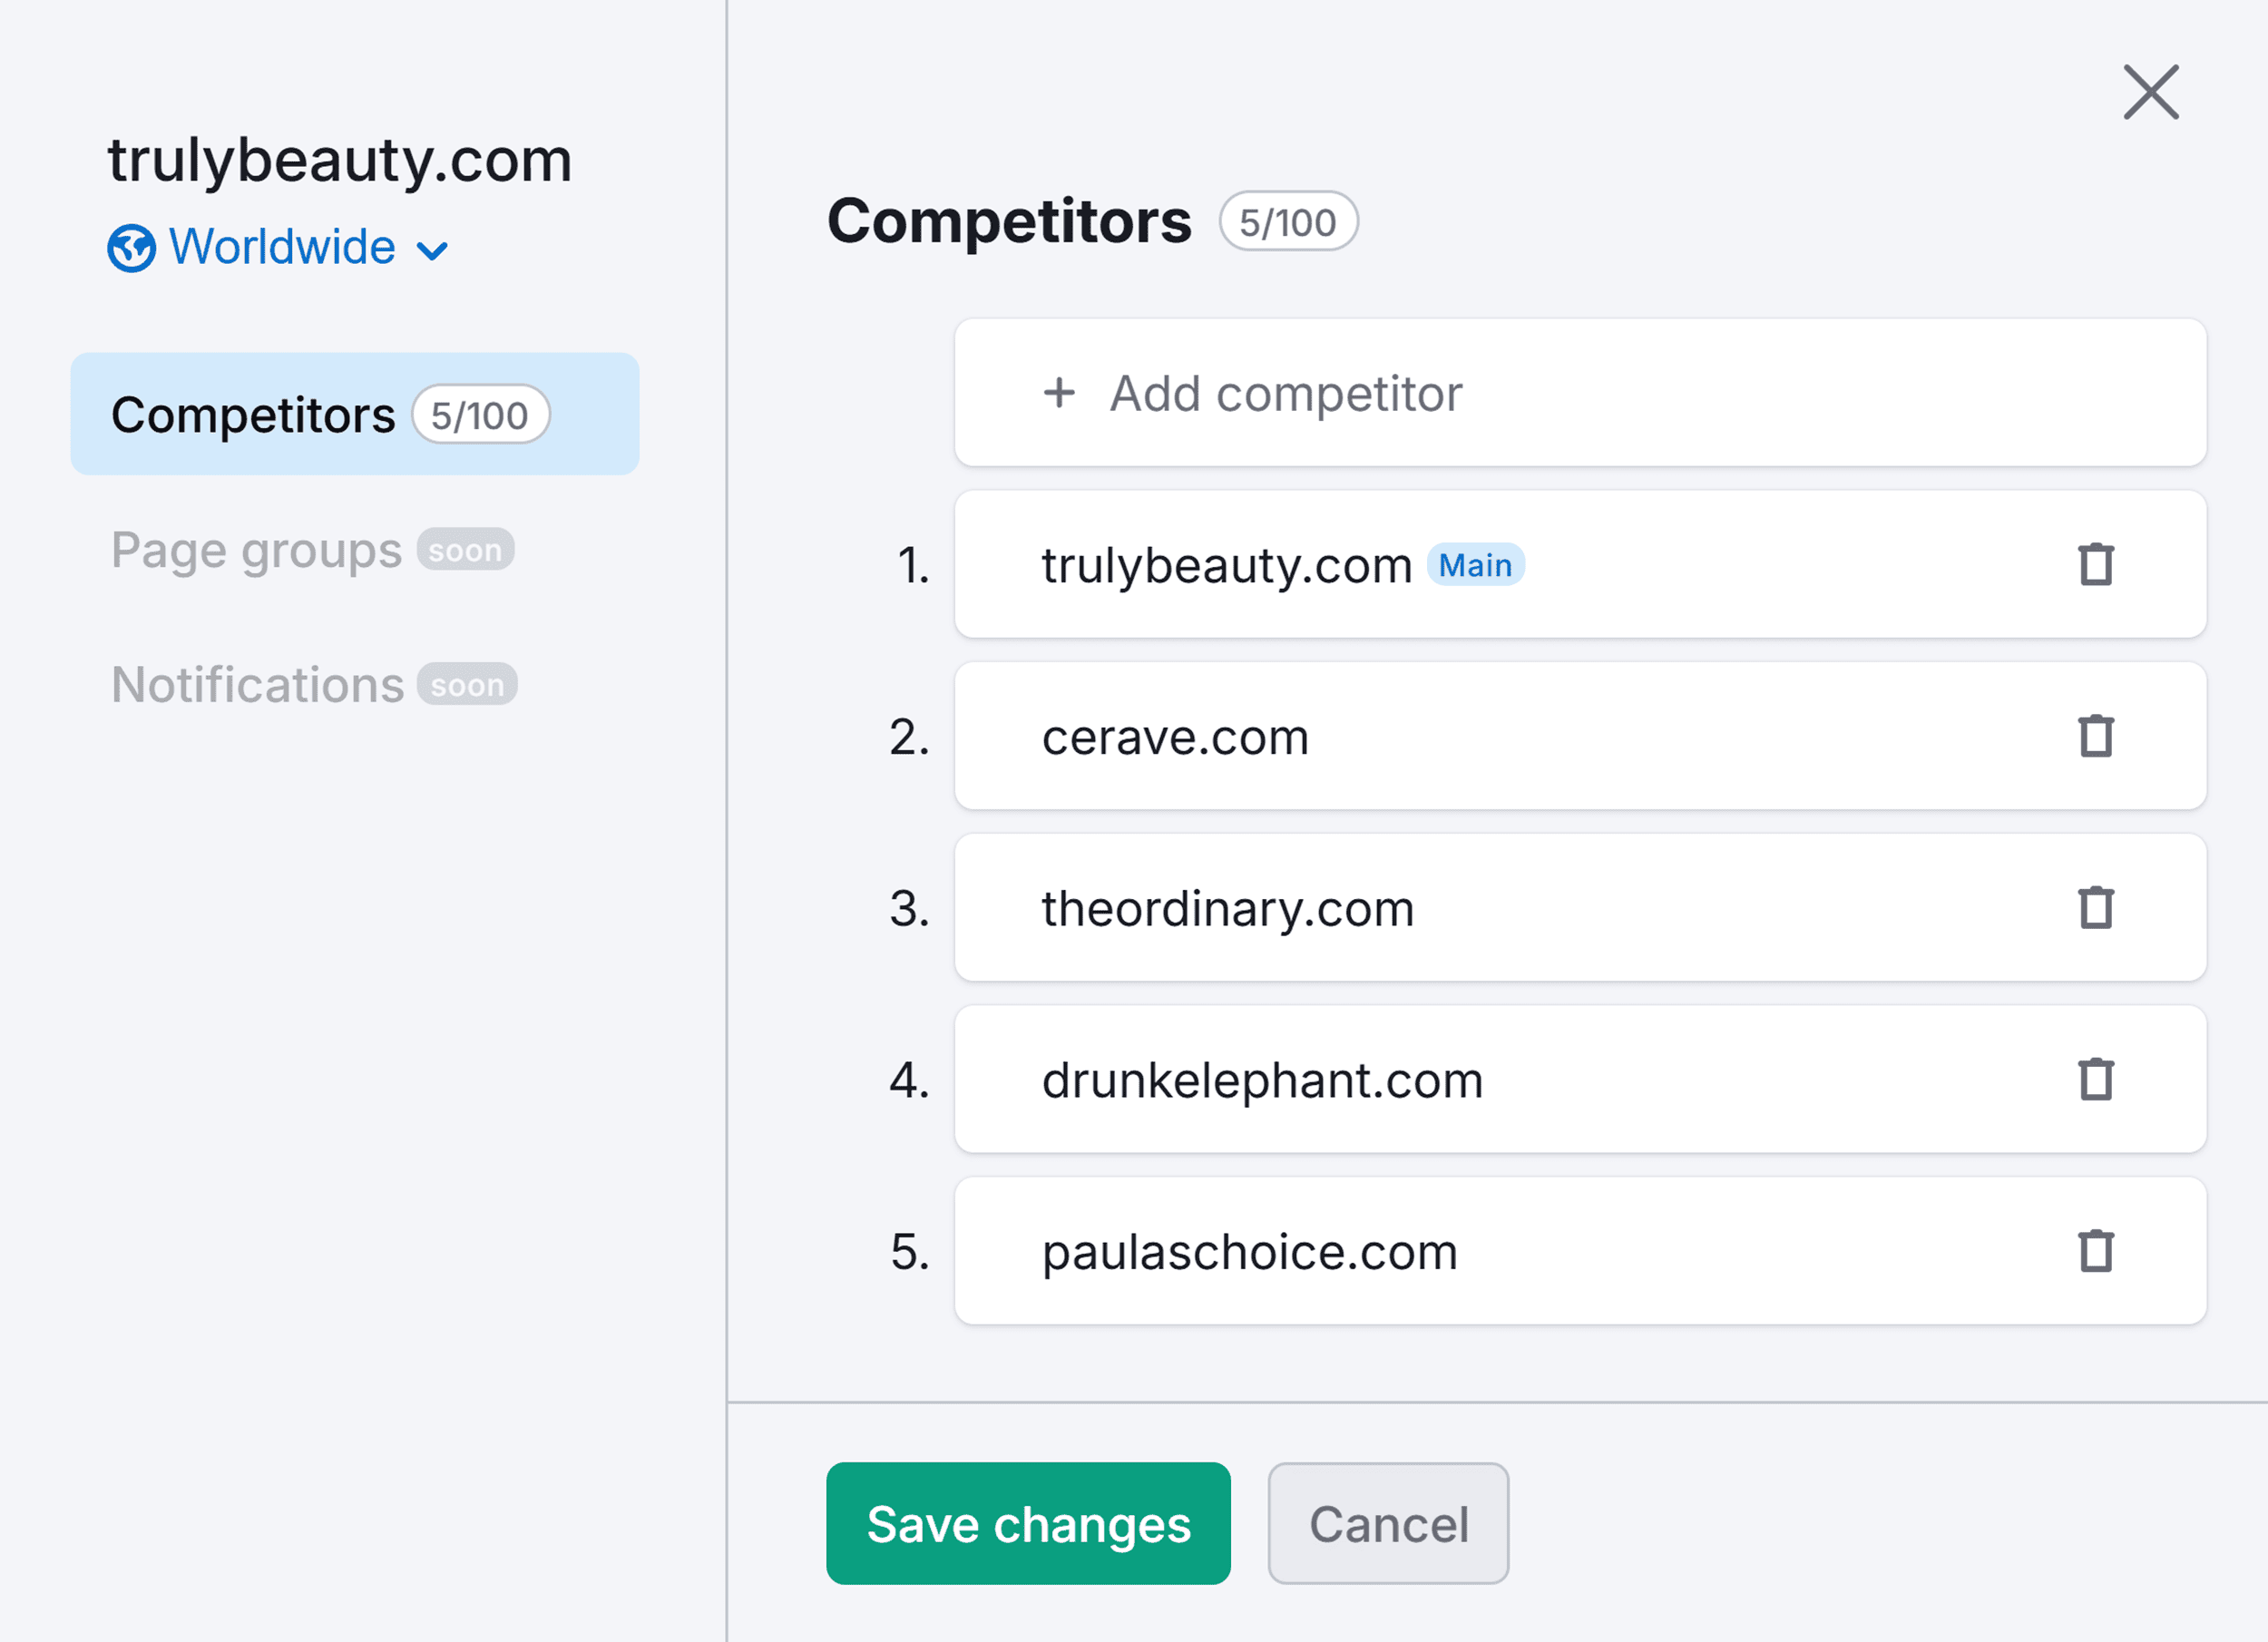This screenshot has height=1642, width=2268.
Task: Select the Competitors sidebar tab
Action: click(355, 414)
